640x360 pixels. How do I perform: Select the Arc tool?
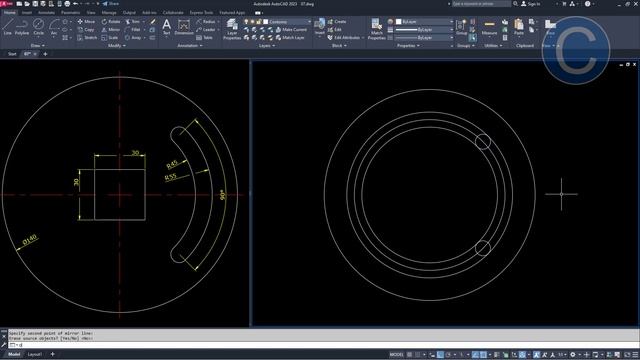coord(53,27)
